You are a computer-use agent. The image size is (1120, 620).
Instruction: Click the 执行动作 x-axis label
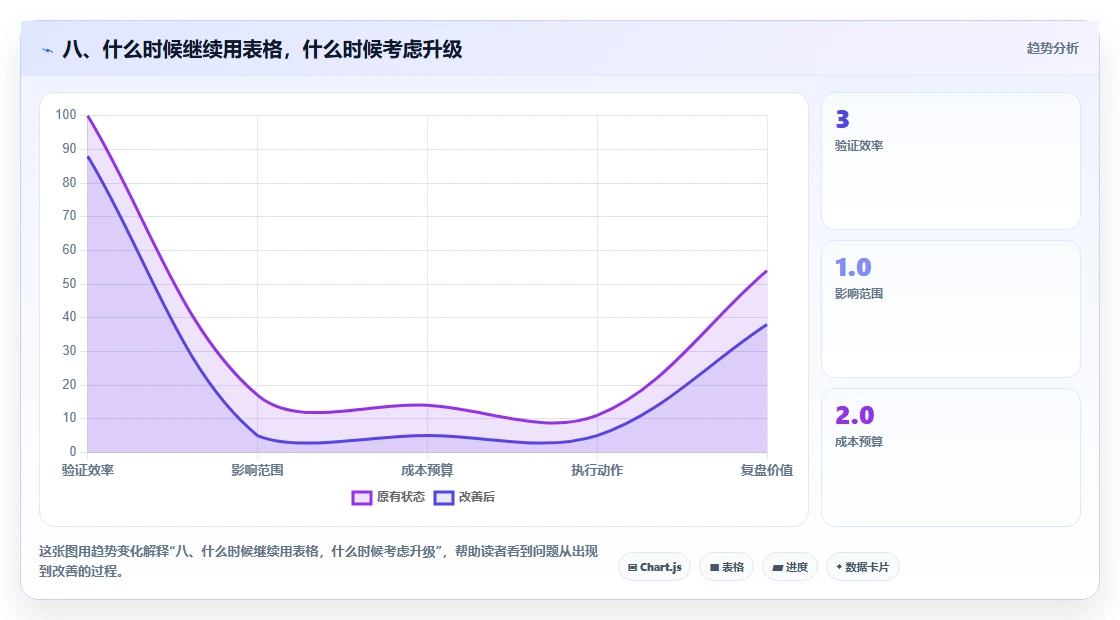(597, 470)
